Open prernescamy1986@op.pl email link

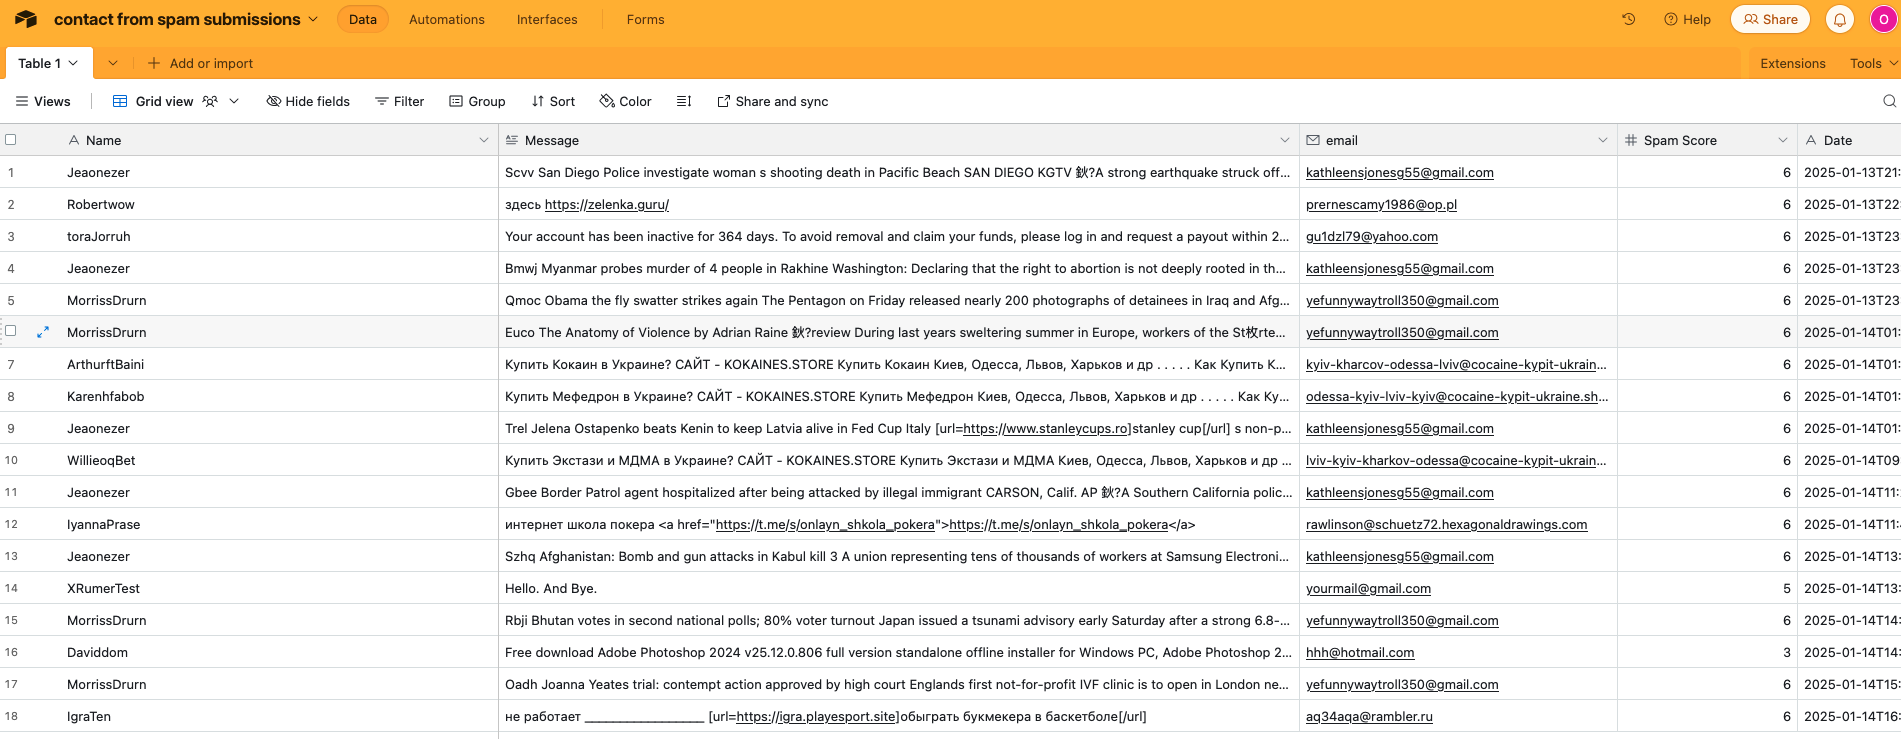(1381, 204)
